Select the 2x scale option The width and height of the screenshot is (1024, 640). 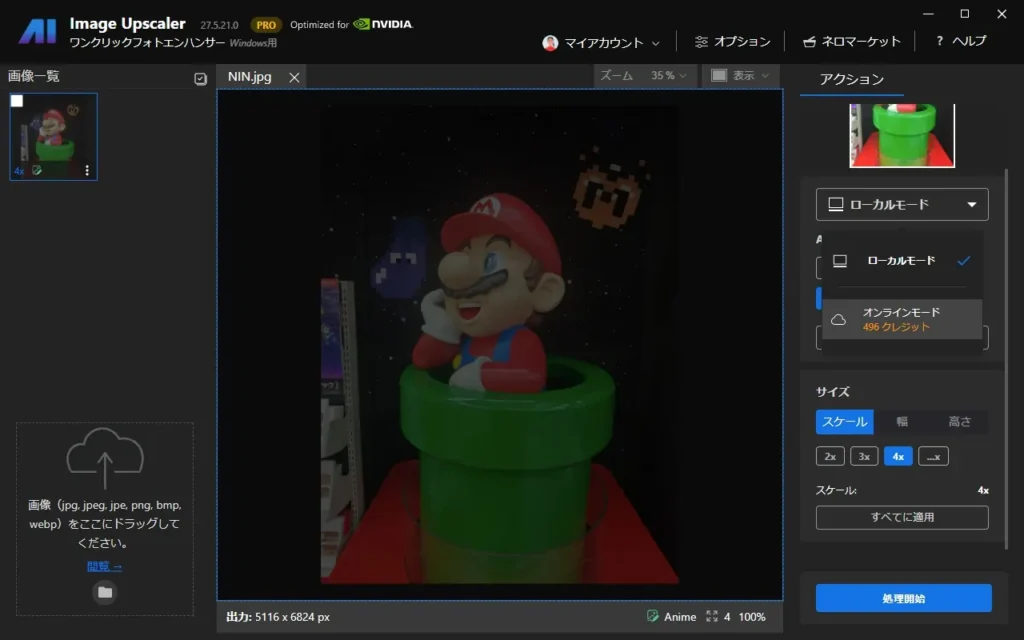point(830,456)
